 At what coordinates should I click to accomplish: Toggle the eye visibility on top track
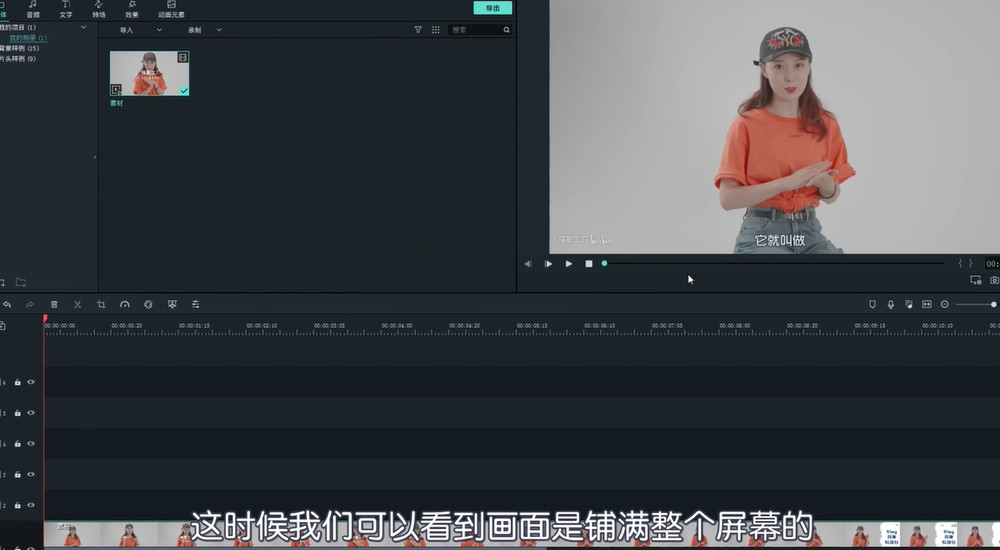pos(31,382)
